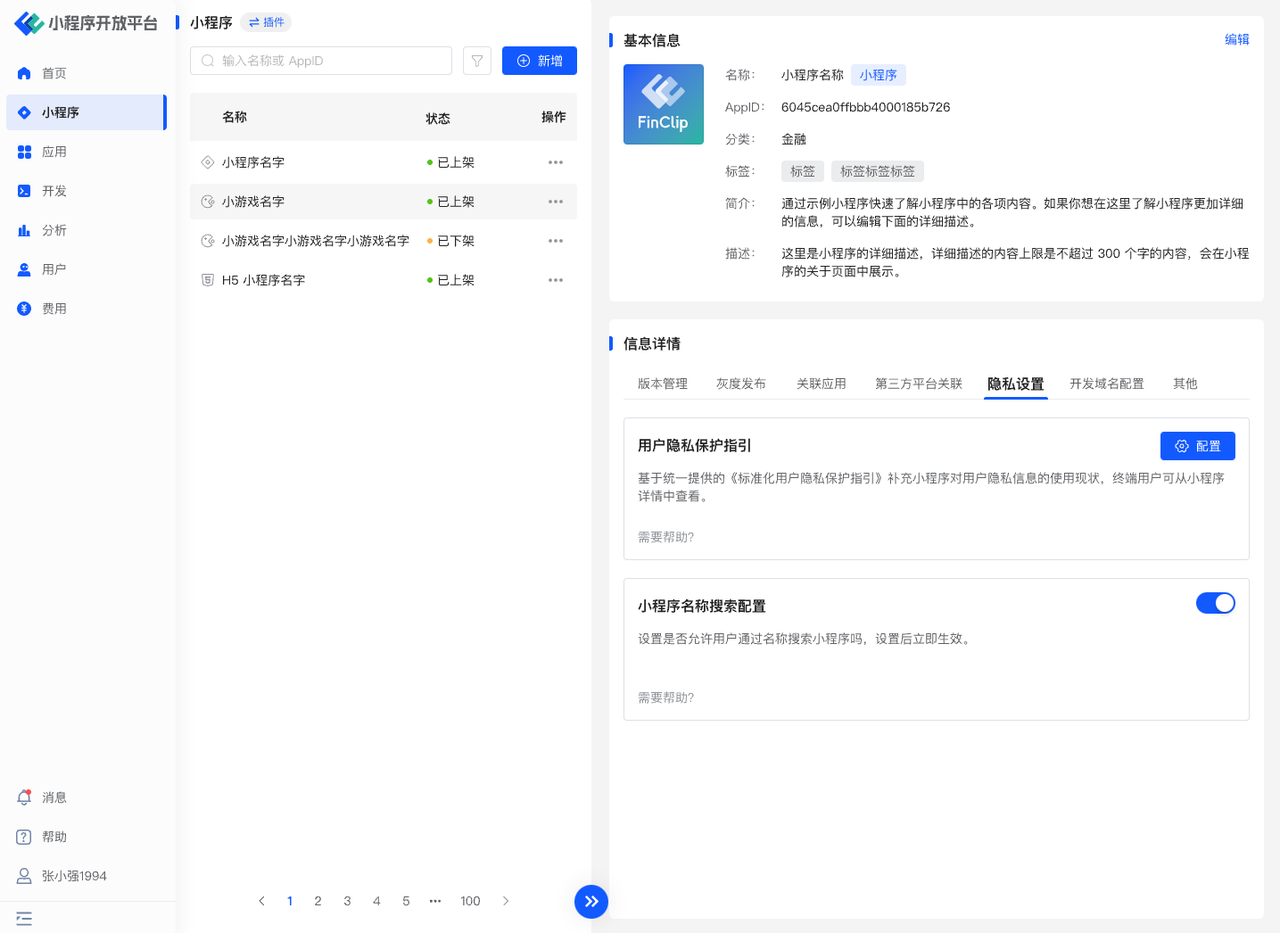The image size is (1280, 933).
Task: Open more actions for 小游戏名字 row
Action: (x=555, y=202)
